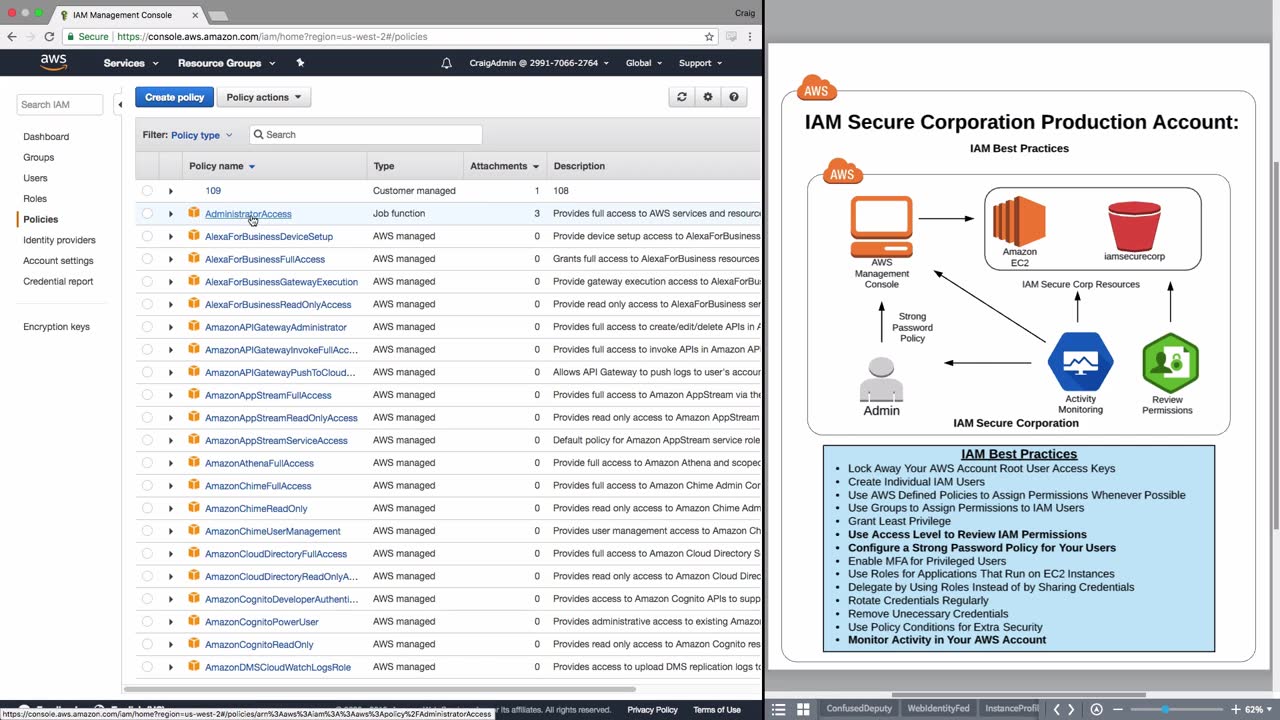The image size is (1280, 720).
Task: Switch to the ConfusedDeputy tab
Action: [859, 709]
